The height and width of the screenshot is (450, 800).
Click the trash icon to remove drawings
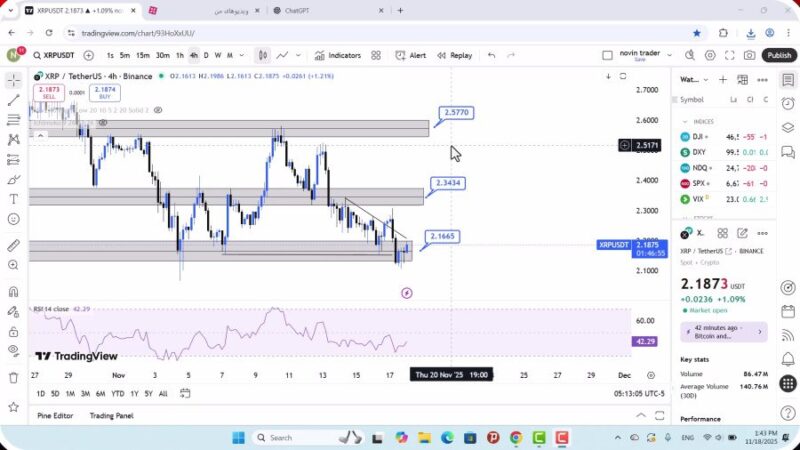pos(13,377)
